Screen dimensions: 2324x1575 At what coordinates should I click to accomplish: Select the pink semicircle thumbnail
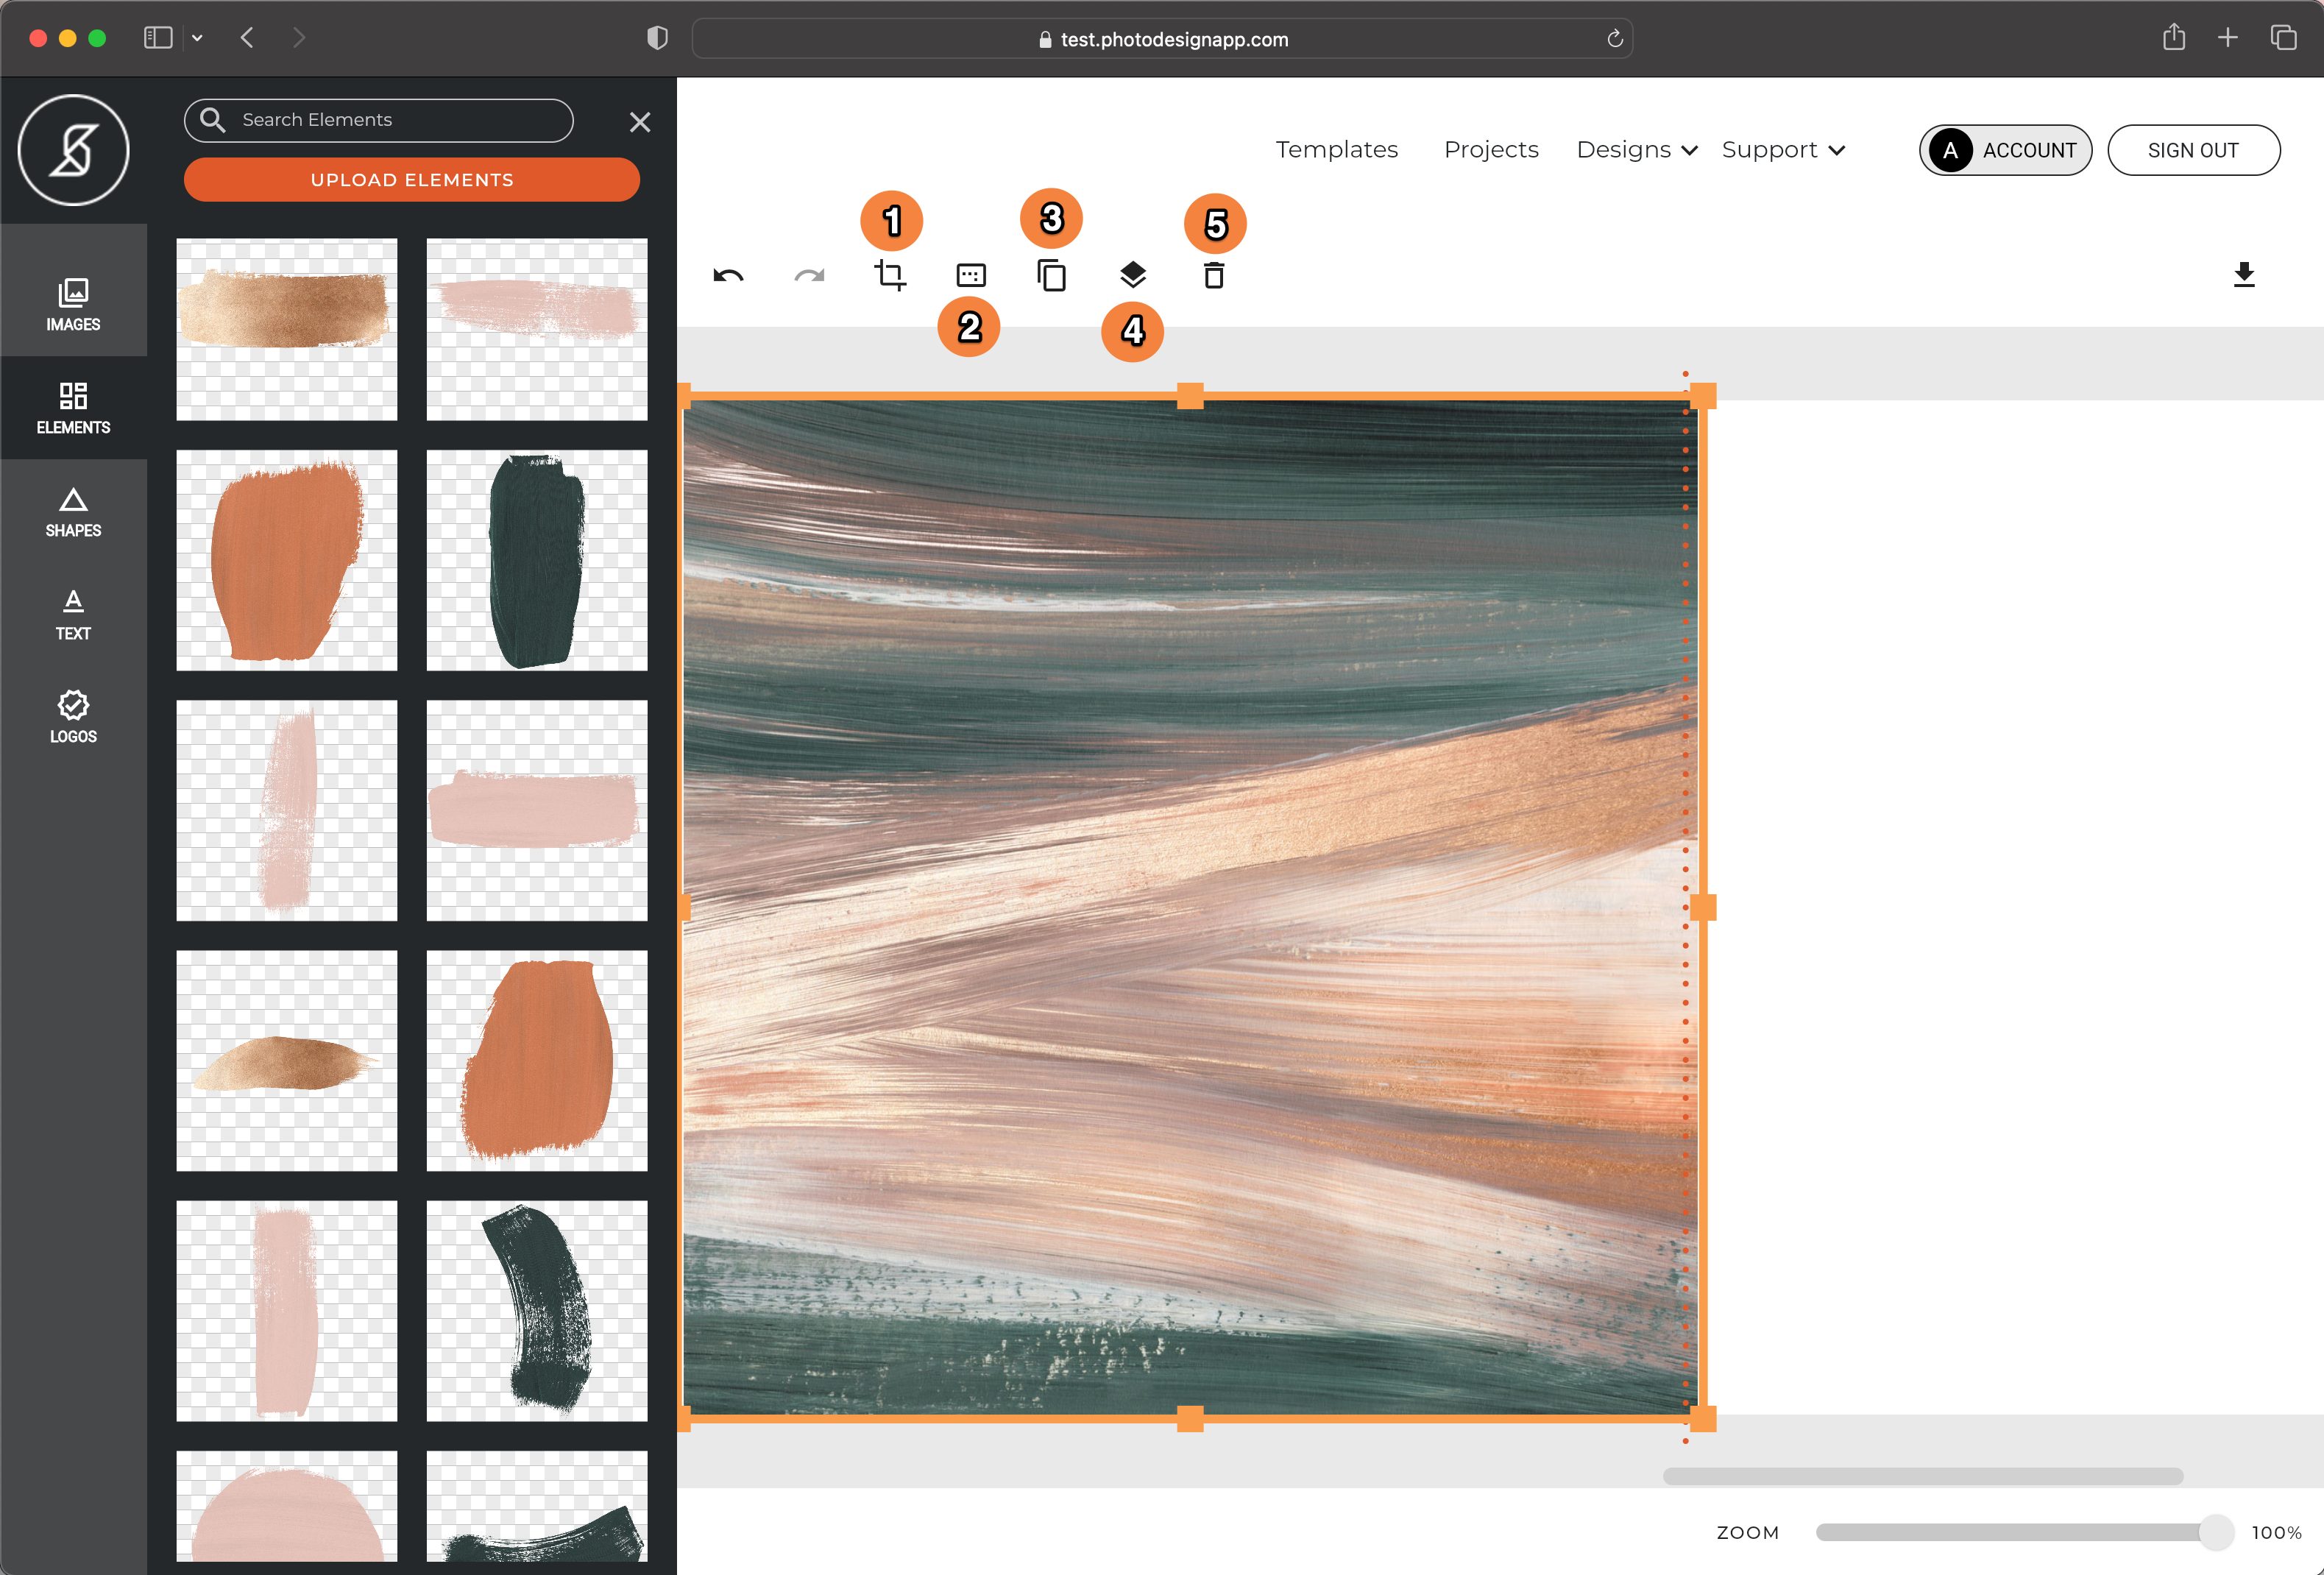pos(287,1506)
